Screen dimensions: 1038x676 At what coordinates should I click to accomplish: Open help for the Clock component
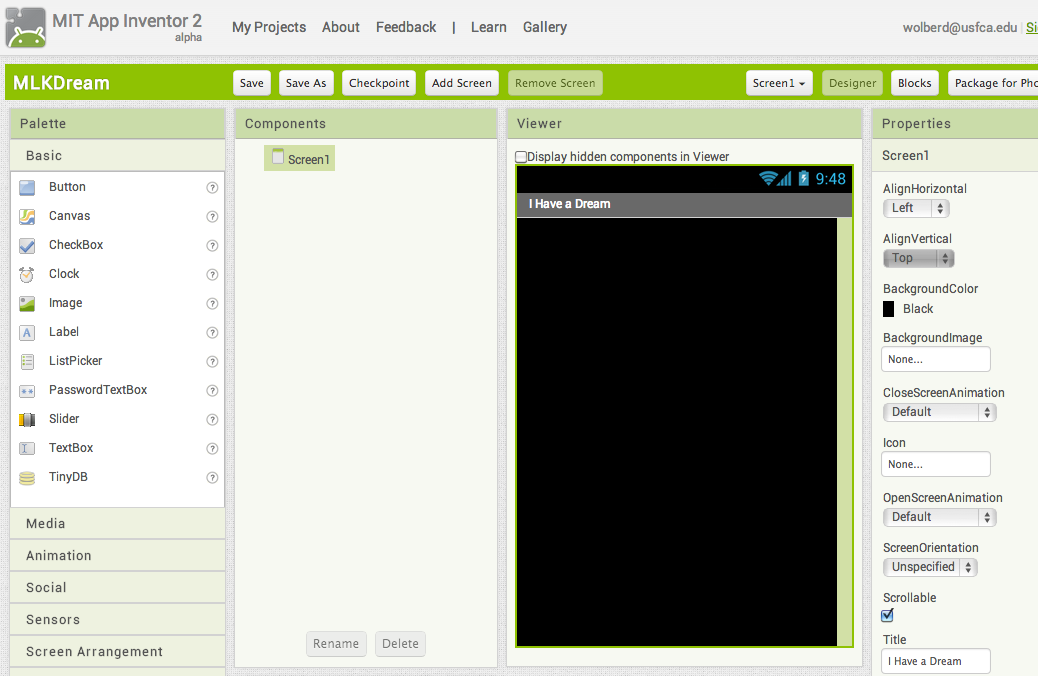point(212,274)
